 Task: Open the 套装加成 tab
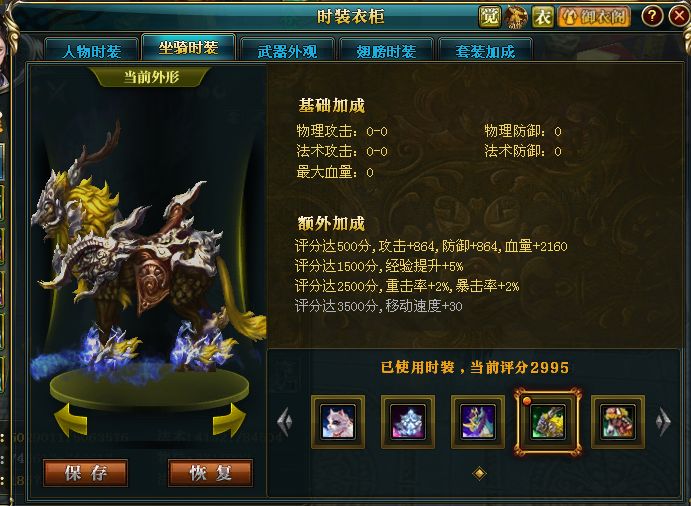[x=485, y=50]
